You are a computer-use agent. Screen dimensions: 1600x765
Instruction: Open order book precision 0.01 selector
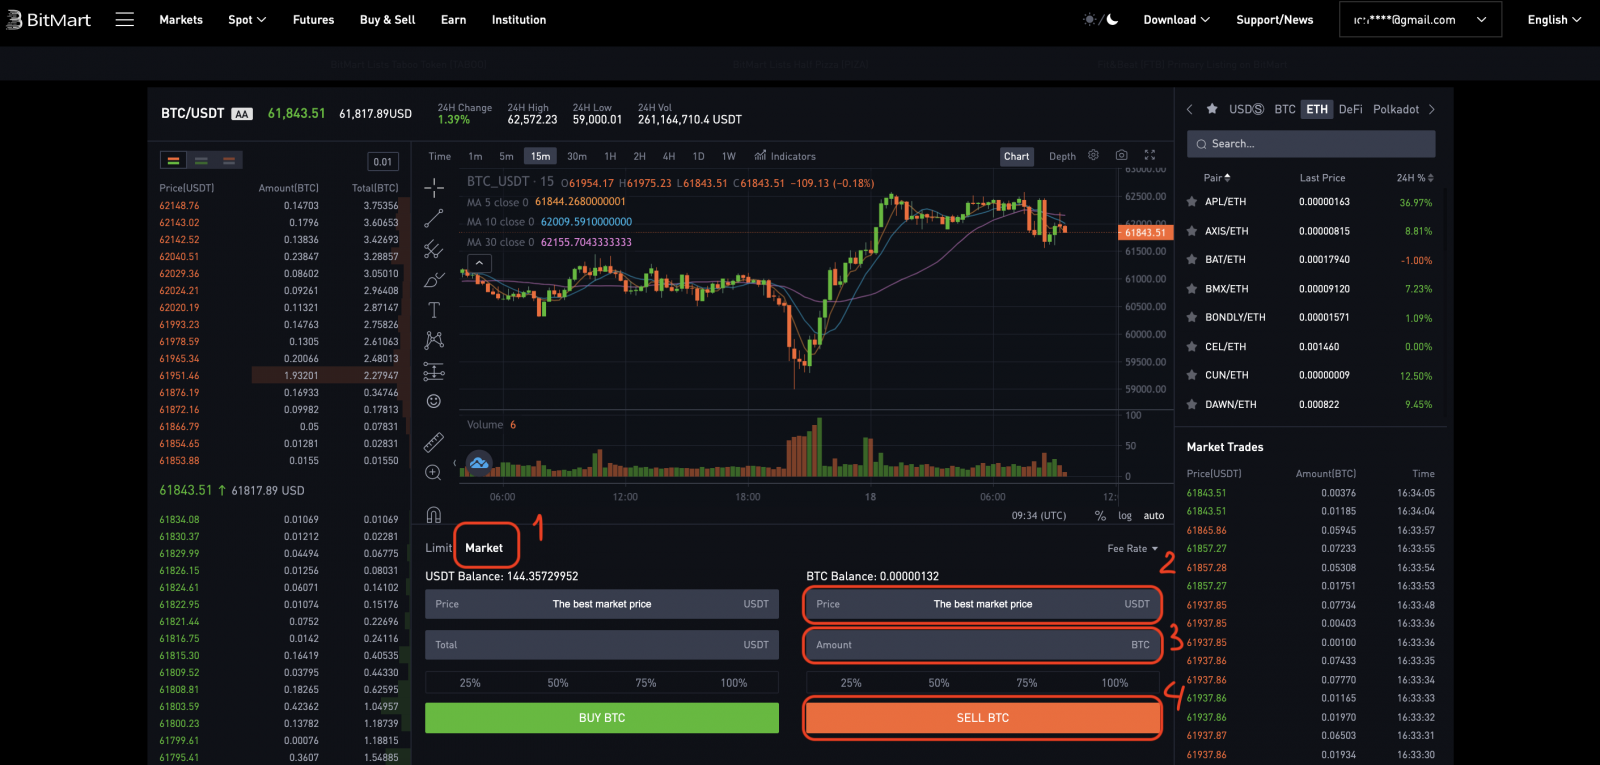(383, 161)
